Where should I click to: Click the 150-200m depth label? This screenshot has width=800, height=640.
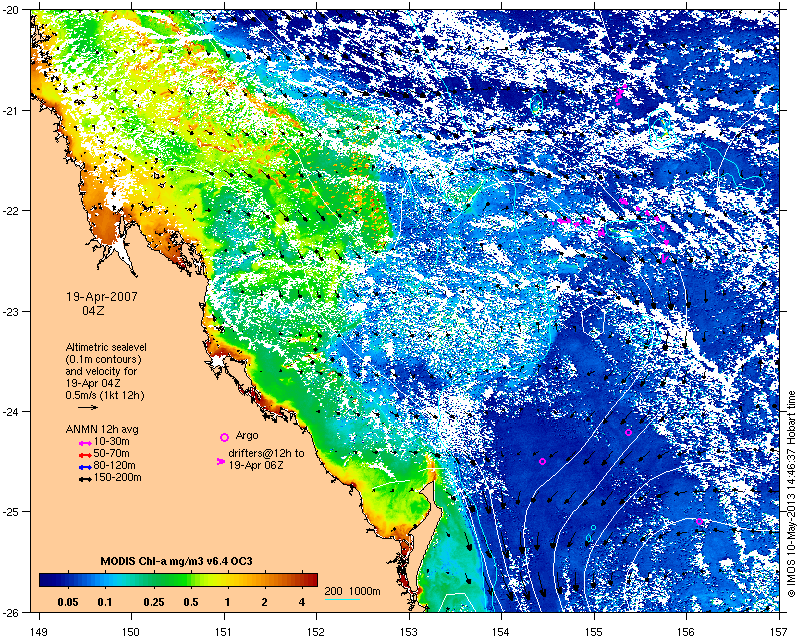[x=117, y=478]
